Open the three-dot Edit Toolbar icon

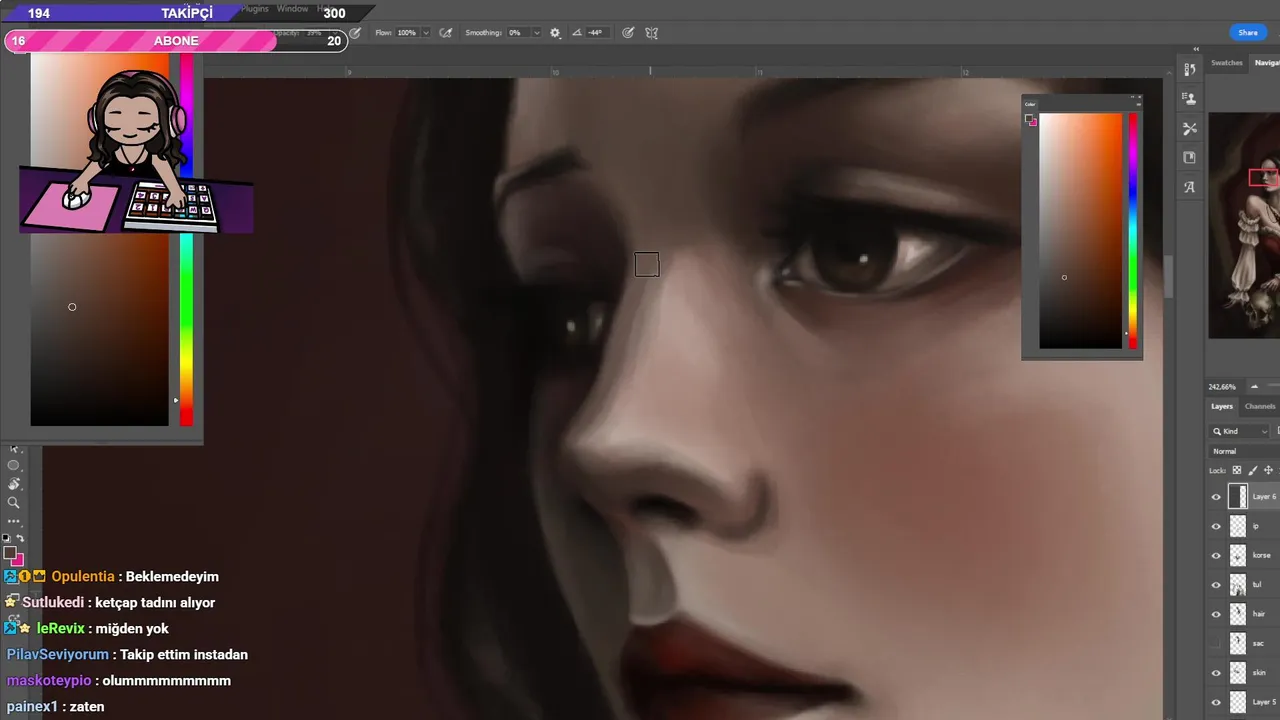coord(13,521)
